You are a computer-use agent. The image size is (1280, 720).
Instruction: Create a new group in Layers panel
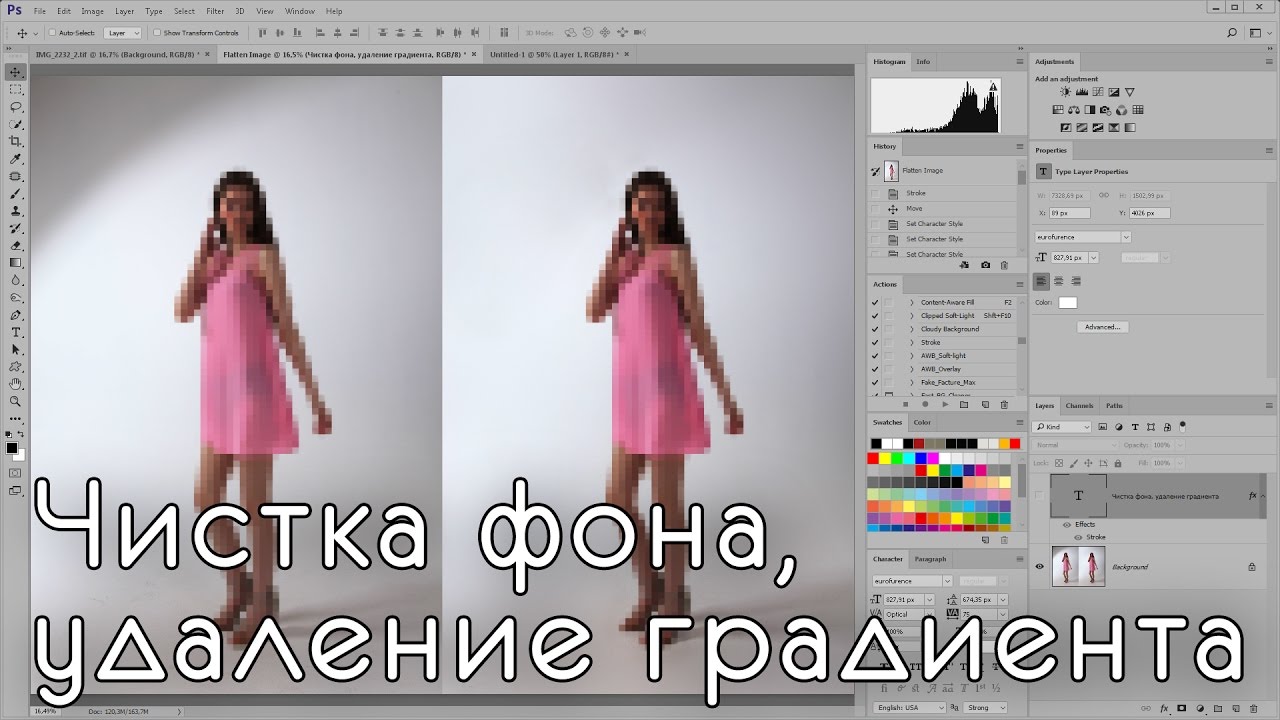click(x=1218, y=708)
